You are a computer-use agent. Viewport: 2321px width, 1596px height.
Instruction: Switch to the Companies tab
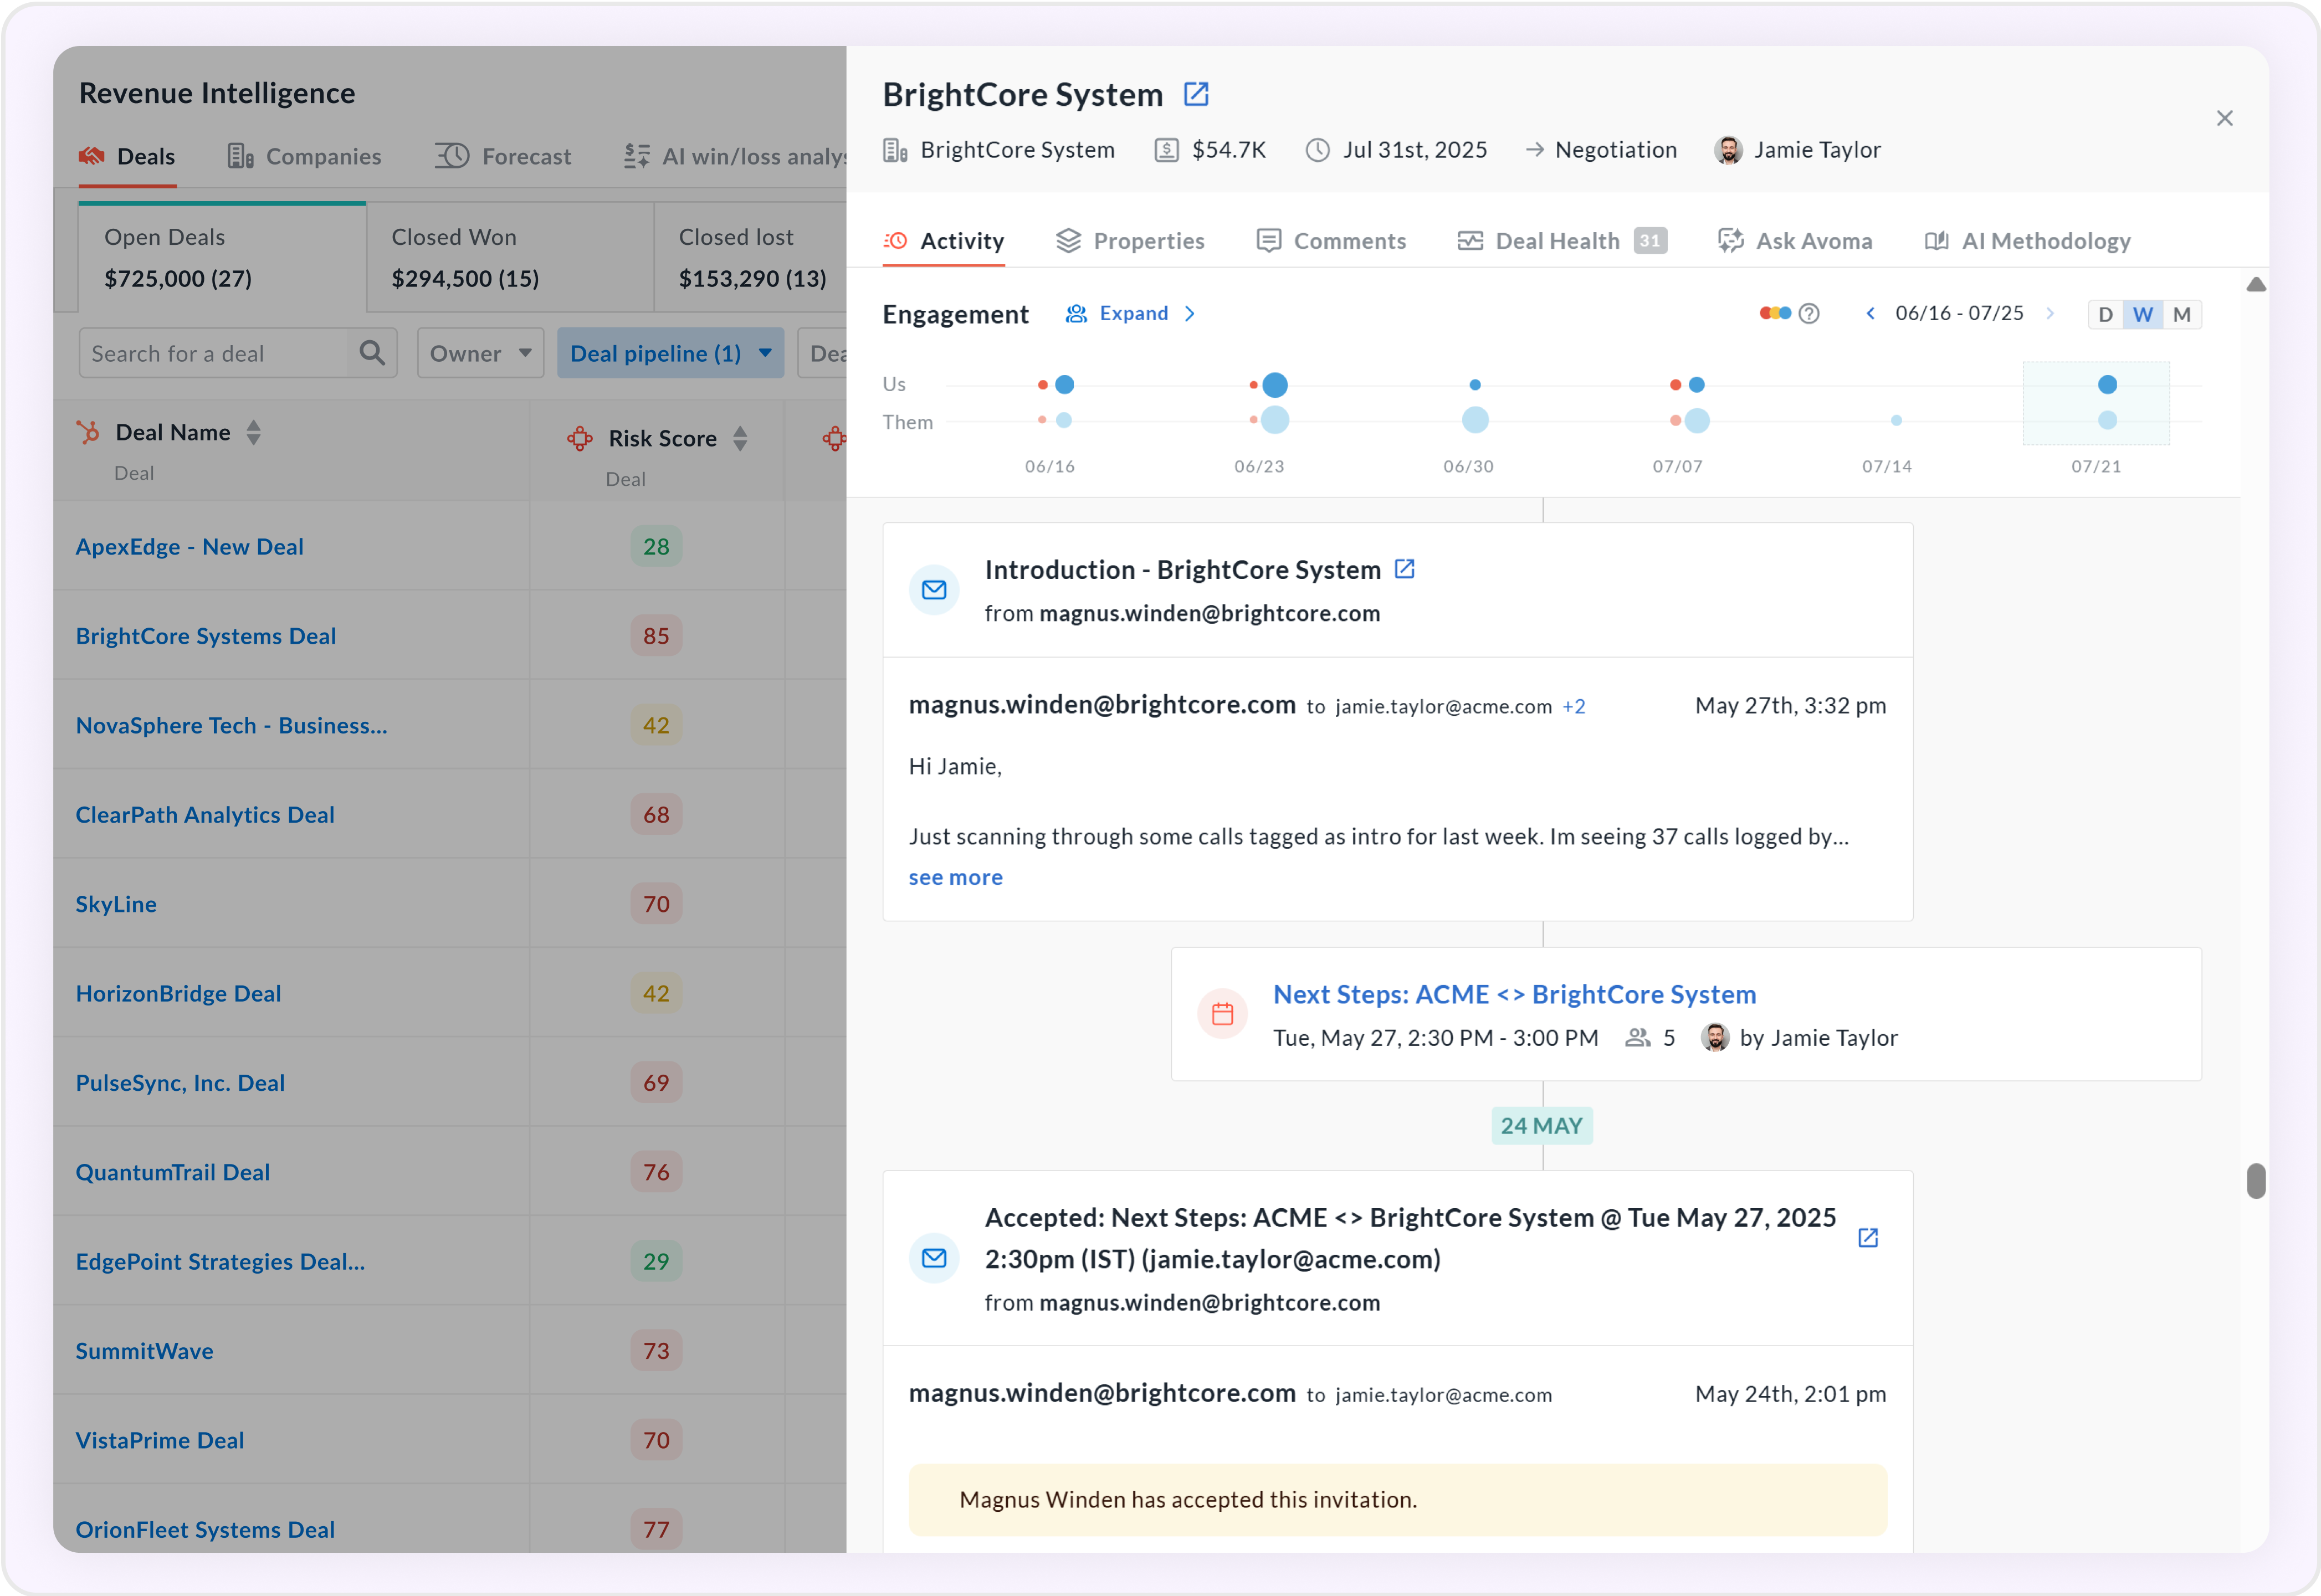304,156
